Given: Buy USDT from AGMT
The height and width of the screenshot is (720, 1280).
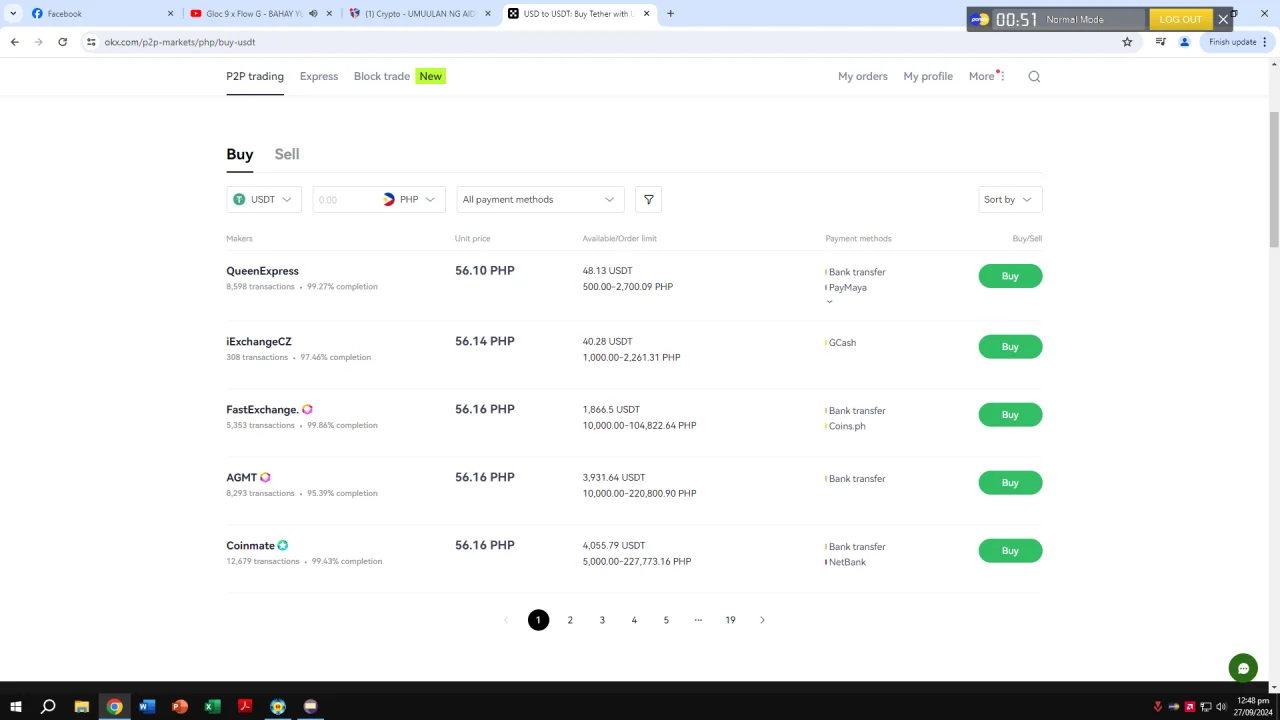Looking at the screenshot, I should tap(1010, 483).
